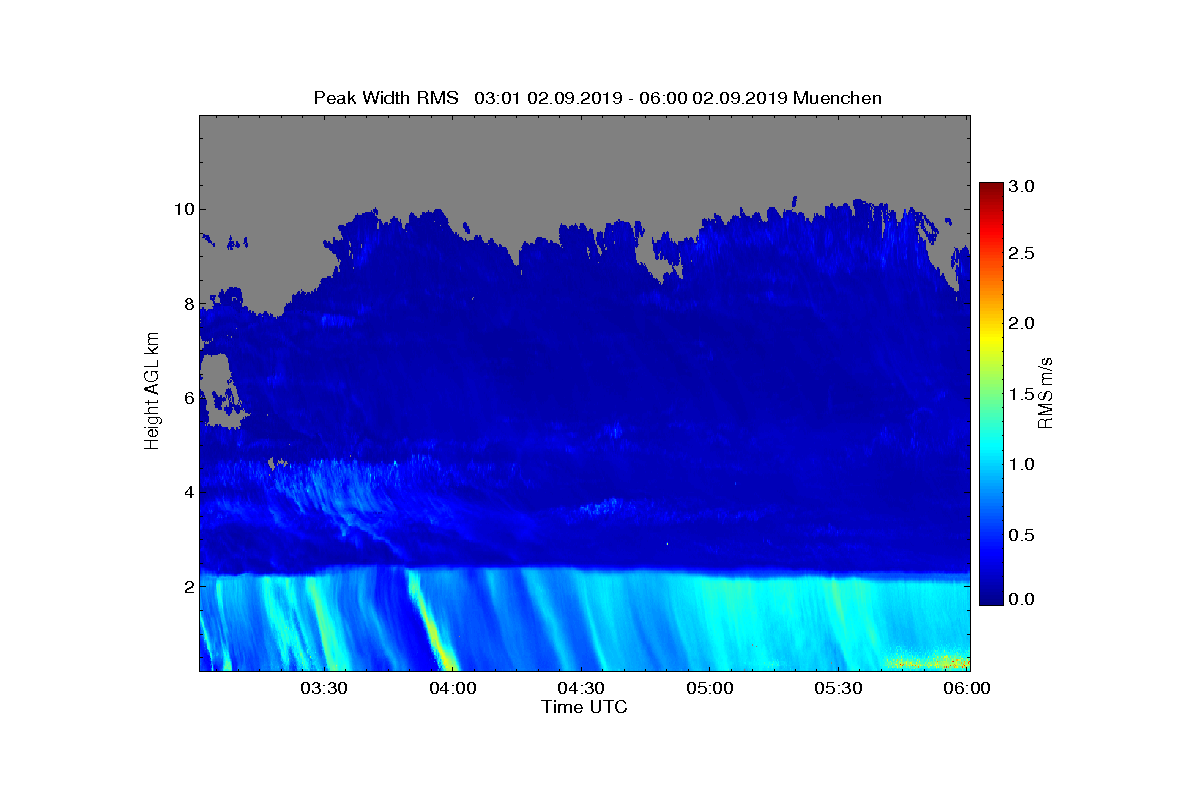Click the colorbar value 0.5
Image resolution: width=1200 pixels, height=800 pixels.
click(1021, 535)
